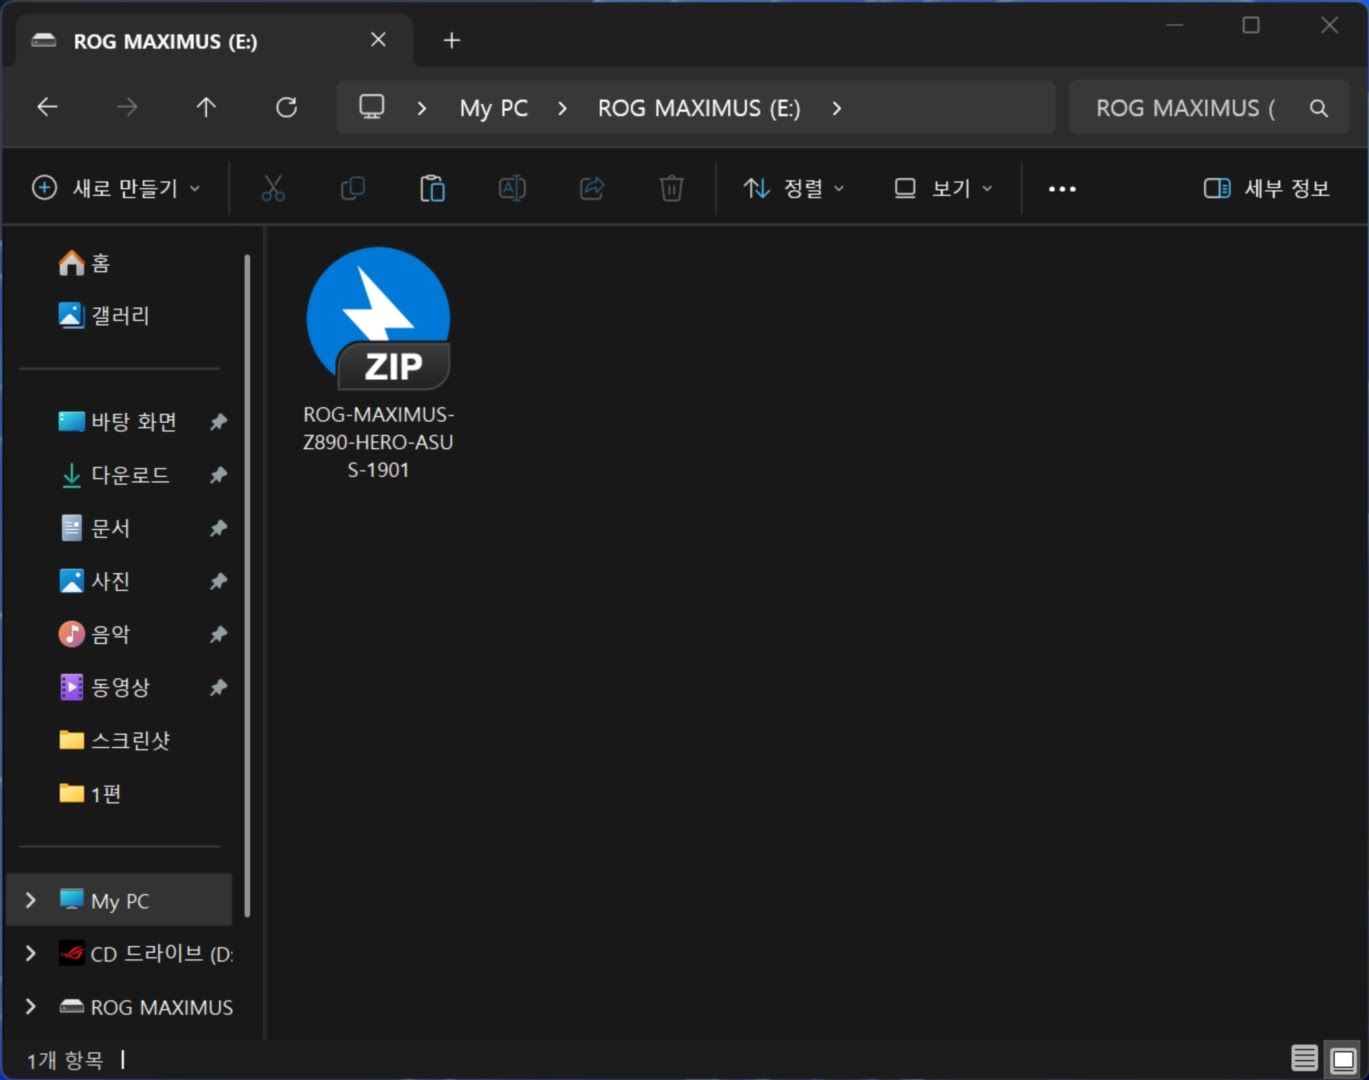Click the Rename icon in toolbar
This screenshot has width=1369, height=1080.
[512, 188]
